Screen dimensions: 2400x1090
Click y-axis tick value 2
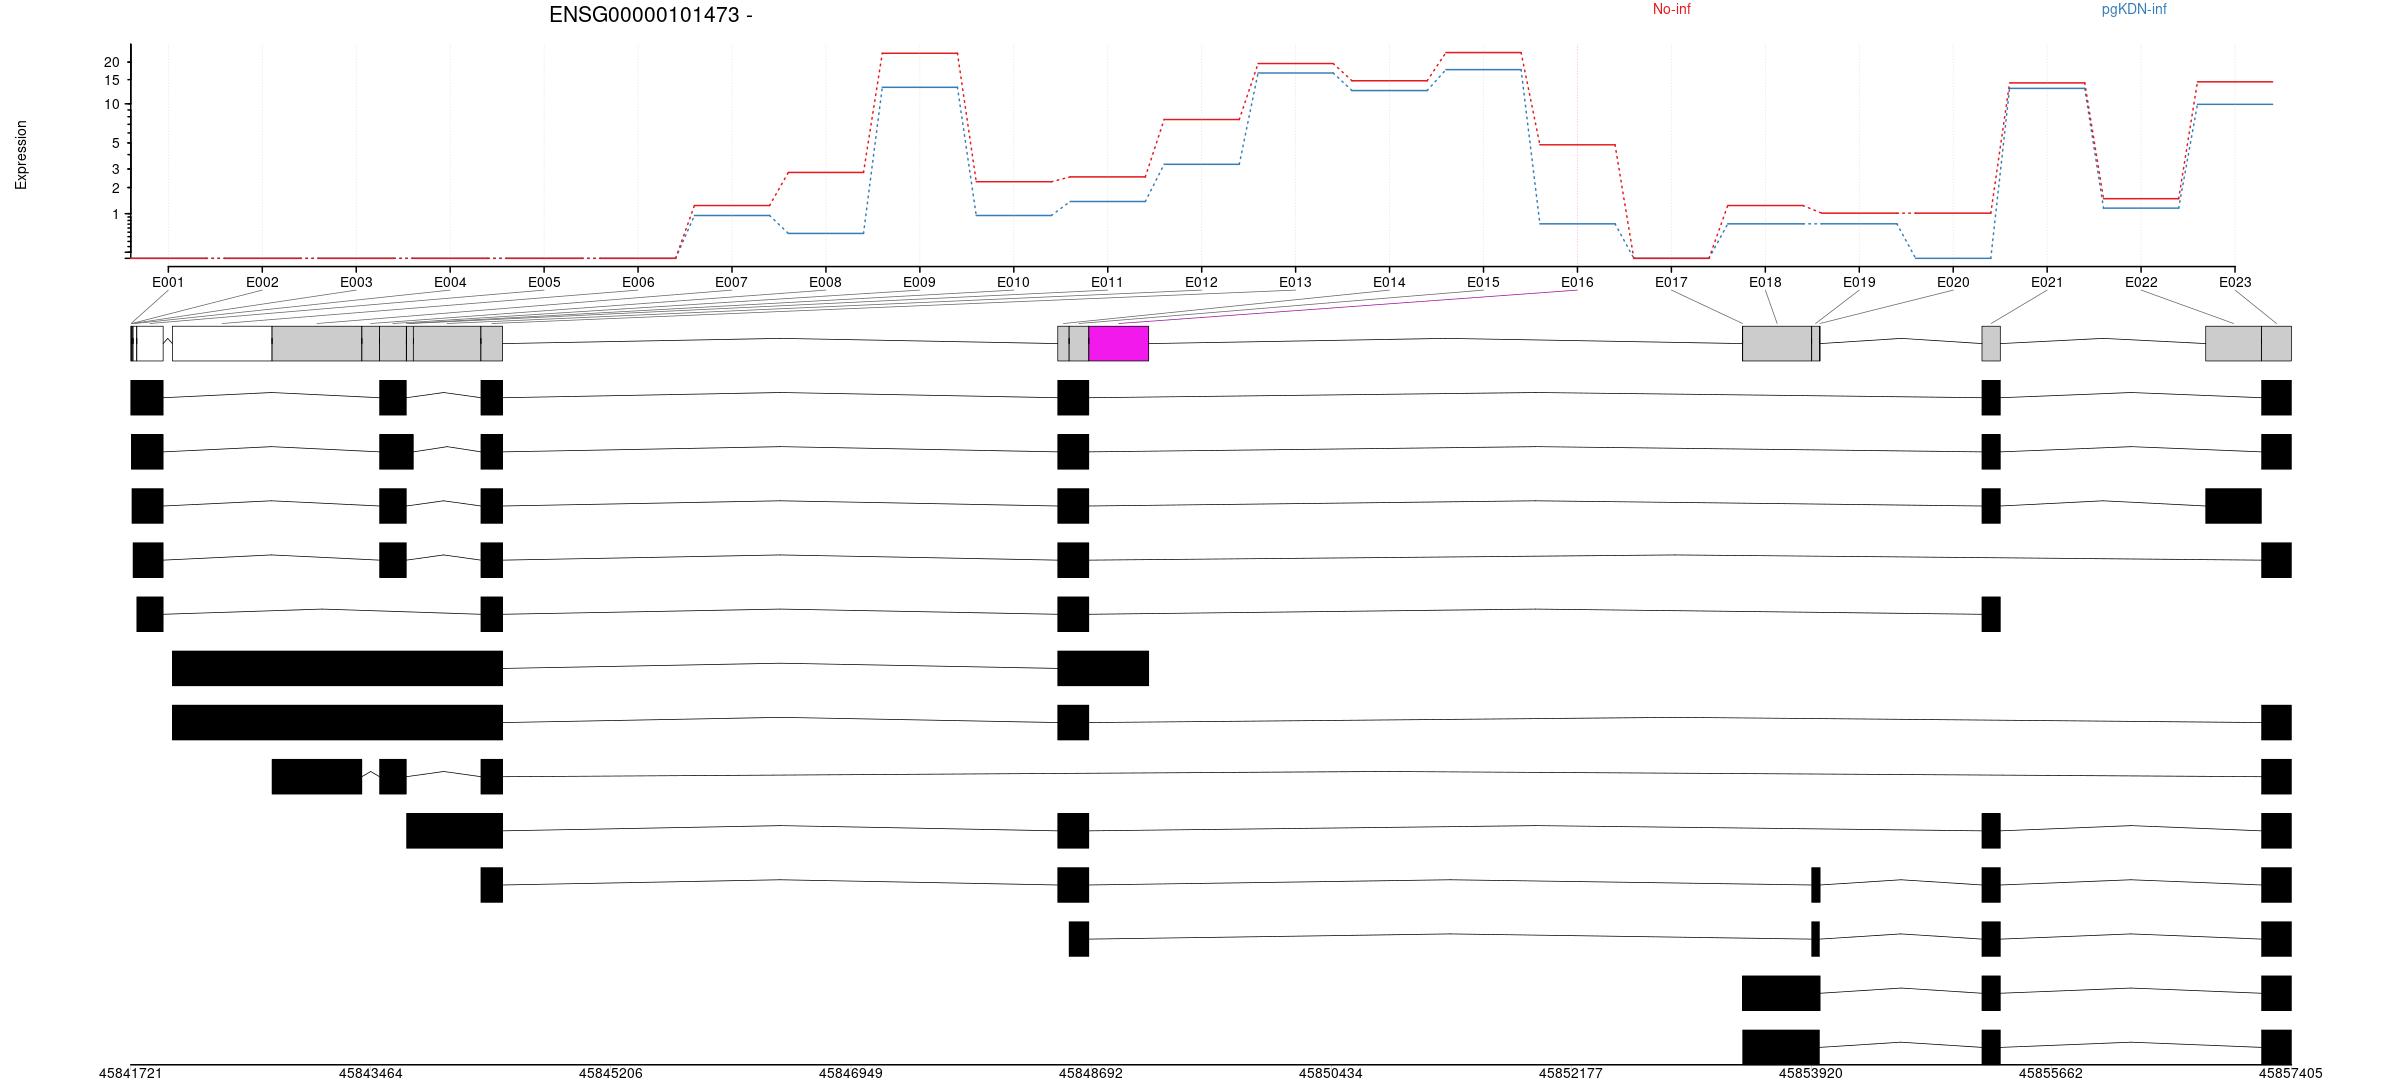coord(115,188)
